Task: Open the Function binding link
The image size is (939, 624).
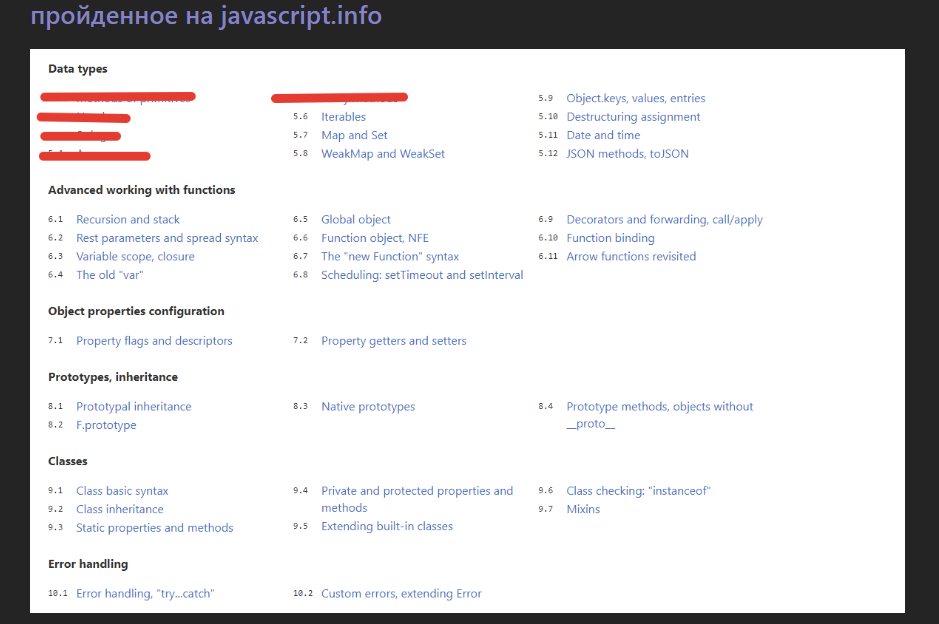Action: click(610, 238)
